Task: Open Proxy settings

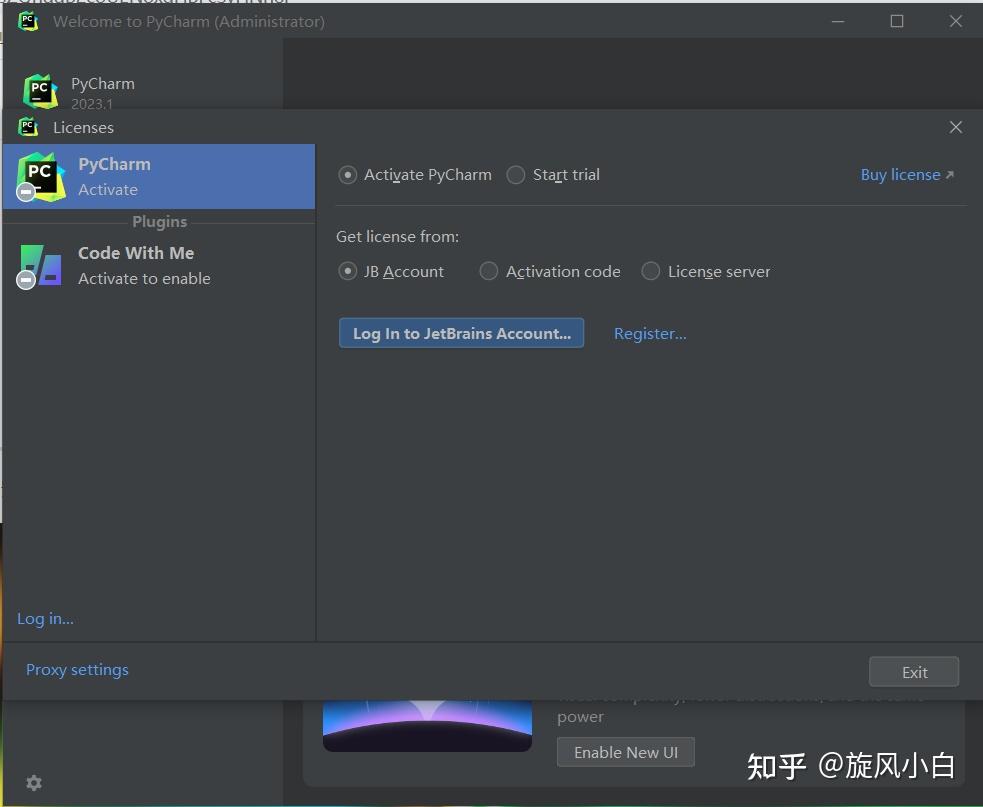Action: pos(77,670)
